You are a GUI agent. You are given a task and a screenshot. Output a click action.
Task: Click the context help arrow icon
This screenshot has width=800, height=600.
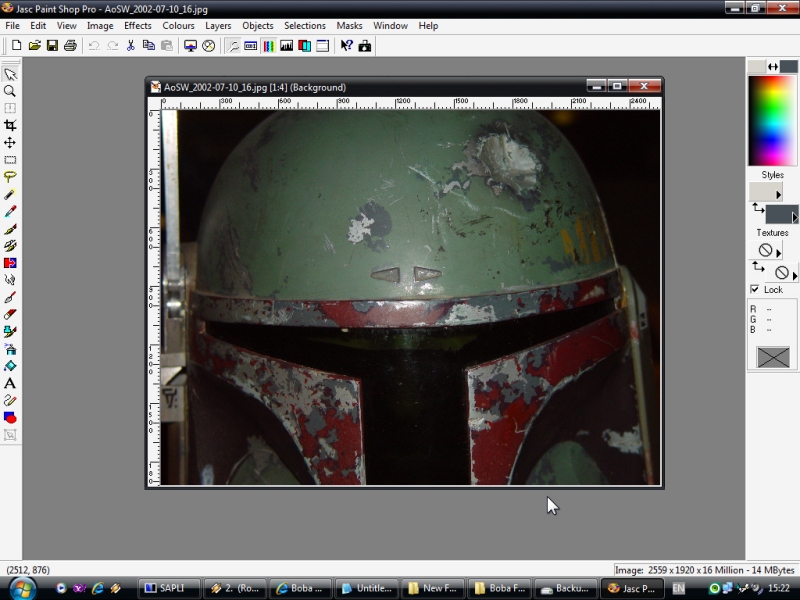coord(346,46)
